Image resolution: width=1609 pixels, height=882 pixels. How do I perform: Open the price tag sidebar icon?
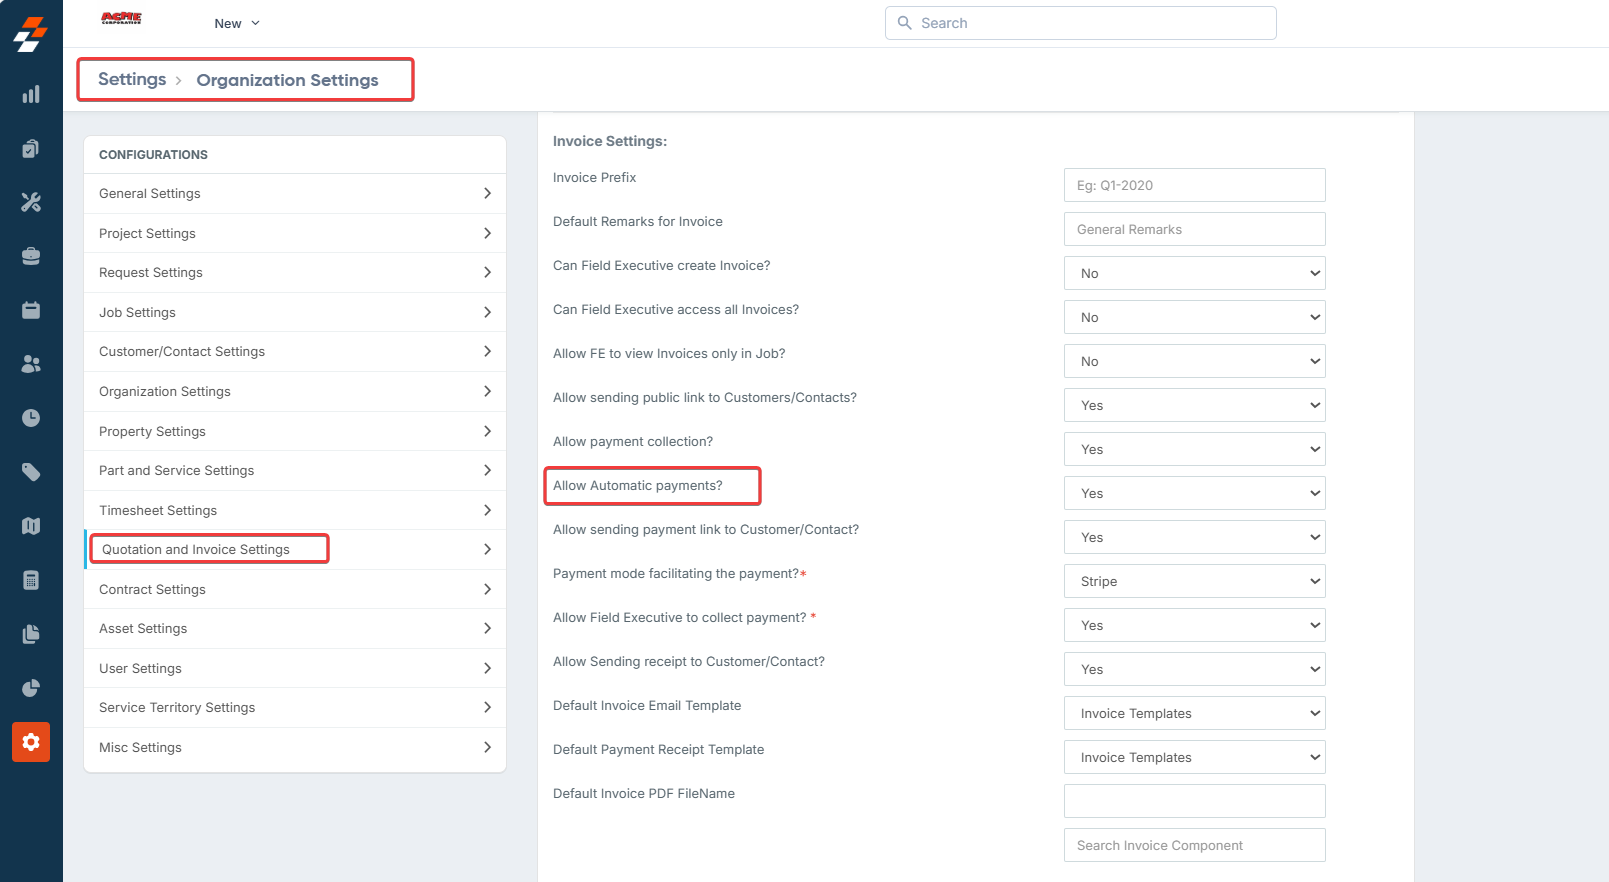pos(31,472)
